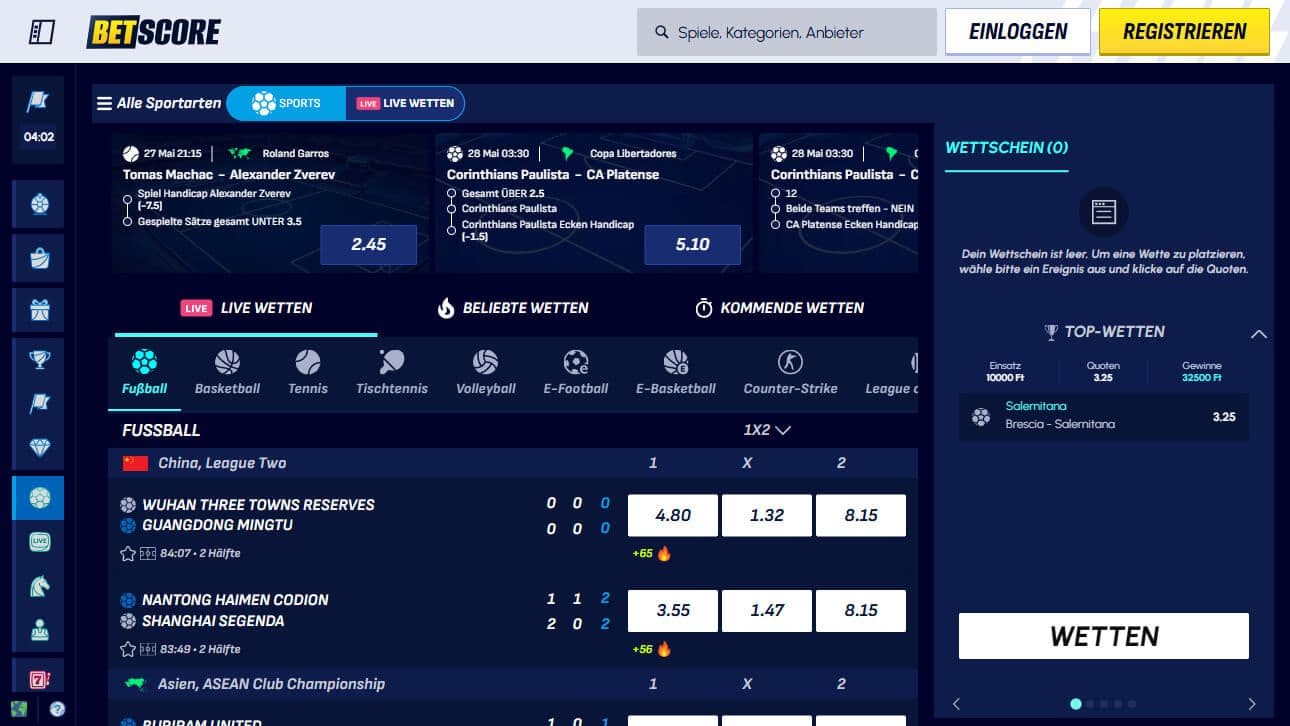Show +65 more markets for Wuhan match
Screen dimensions: 1290x726
(x=651, y=553)
